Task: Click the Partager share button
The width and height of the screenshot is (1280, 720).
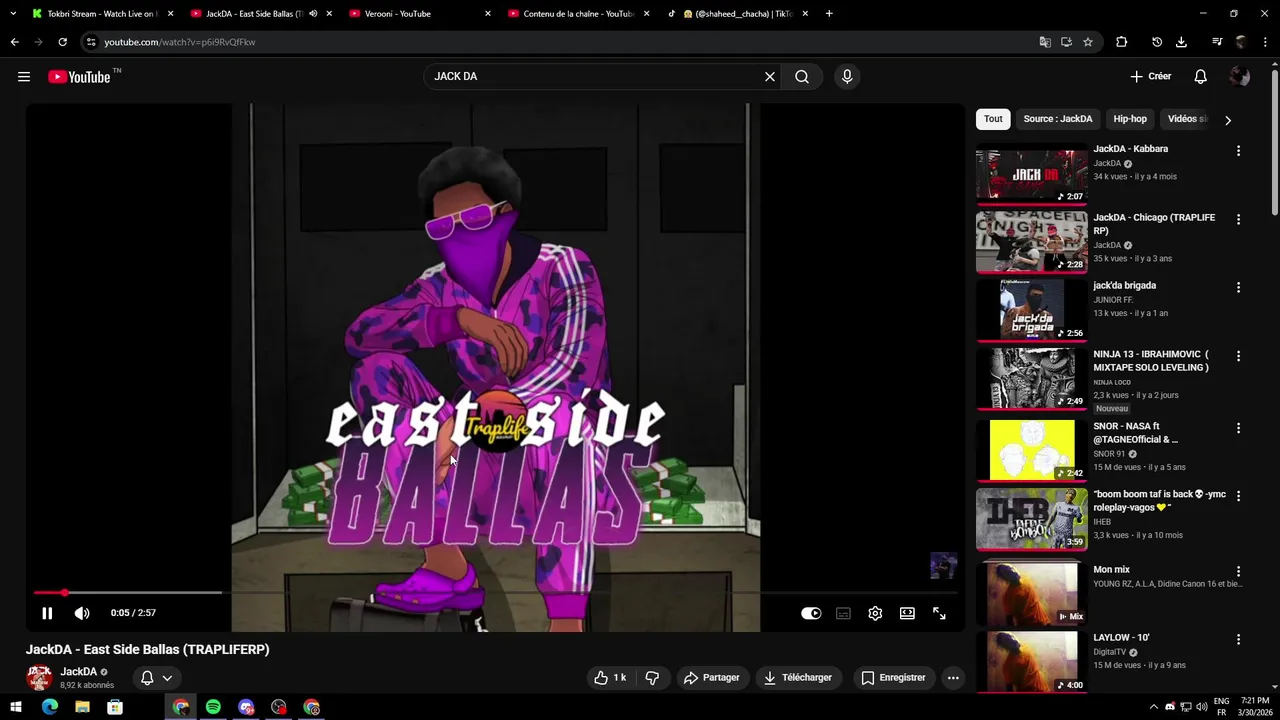Action: pos(711,678)
